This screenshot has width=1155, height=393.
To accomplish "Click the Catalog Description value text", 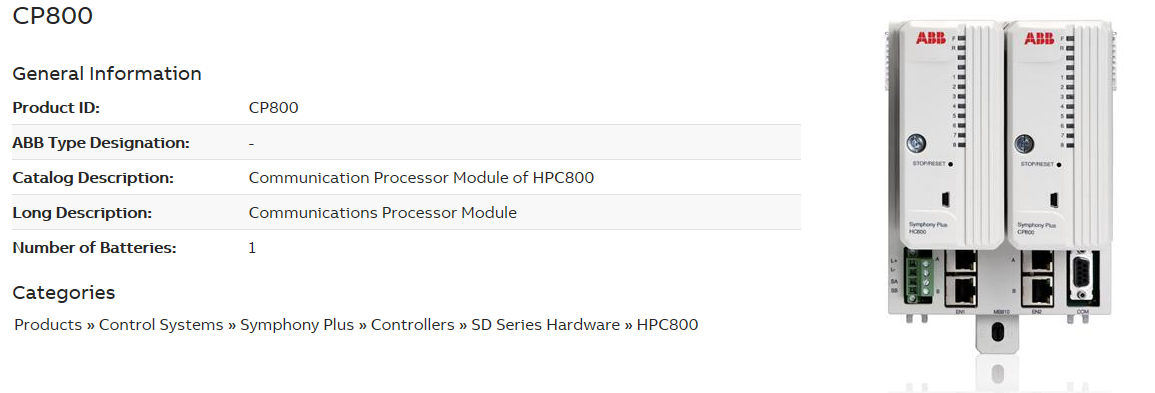I will coord(421,178).
